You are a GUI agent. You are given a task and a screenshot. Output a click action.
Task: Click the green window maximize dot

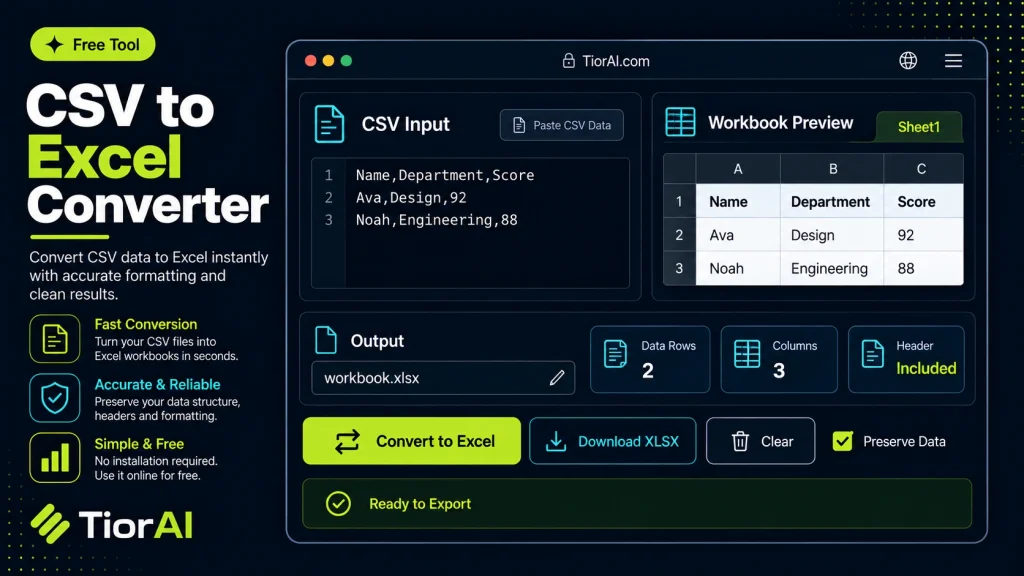click(346, 61)
